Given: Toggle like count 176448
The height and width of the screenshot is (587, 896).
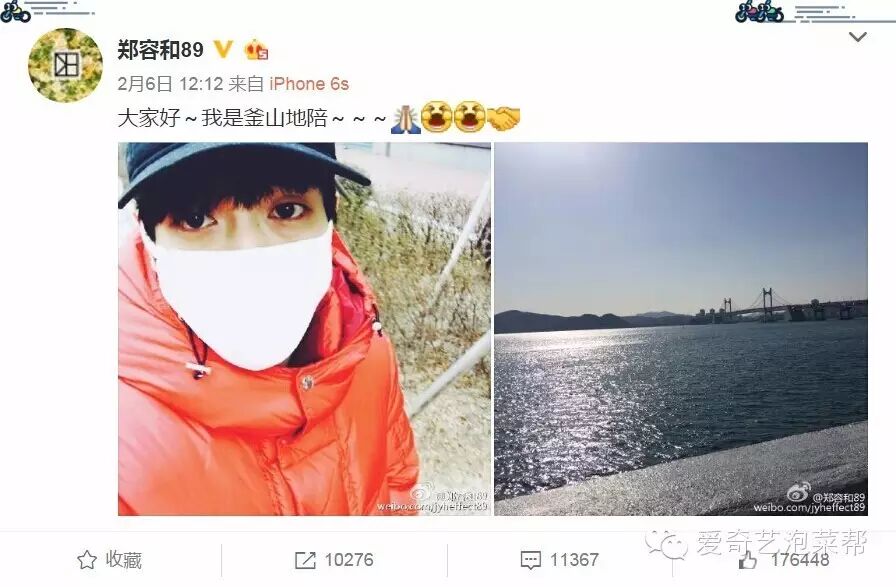Looking at the screenshot, I should point(799,560).
